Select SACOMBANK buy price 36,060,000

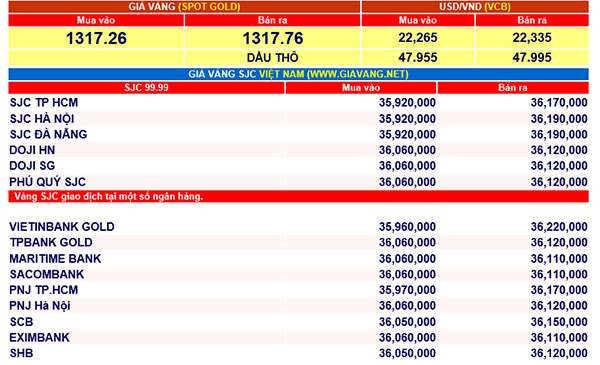[407, 275]
